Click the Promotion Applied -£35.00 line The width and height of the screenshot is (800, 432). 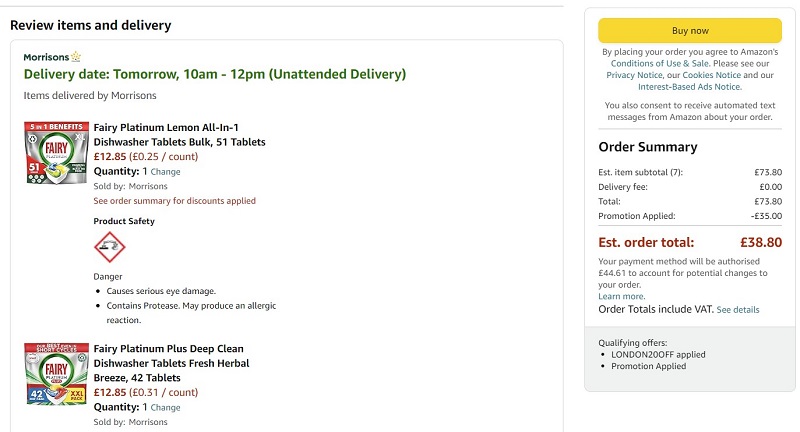pos(690,216)
